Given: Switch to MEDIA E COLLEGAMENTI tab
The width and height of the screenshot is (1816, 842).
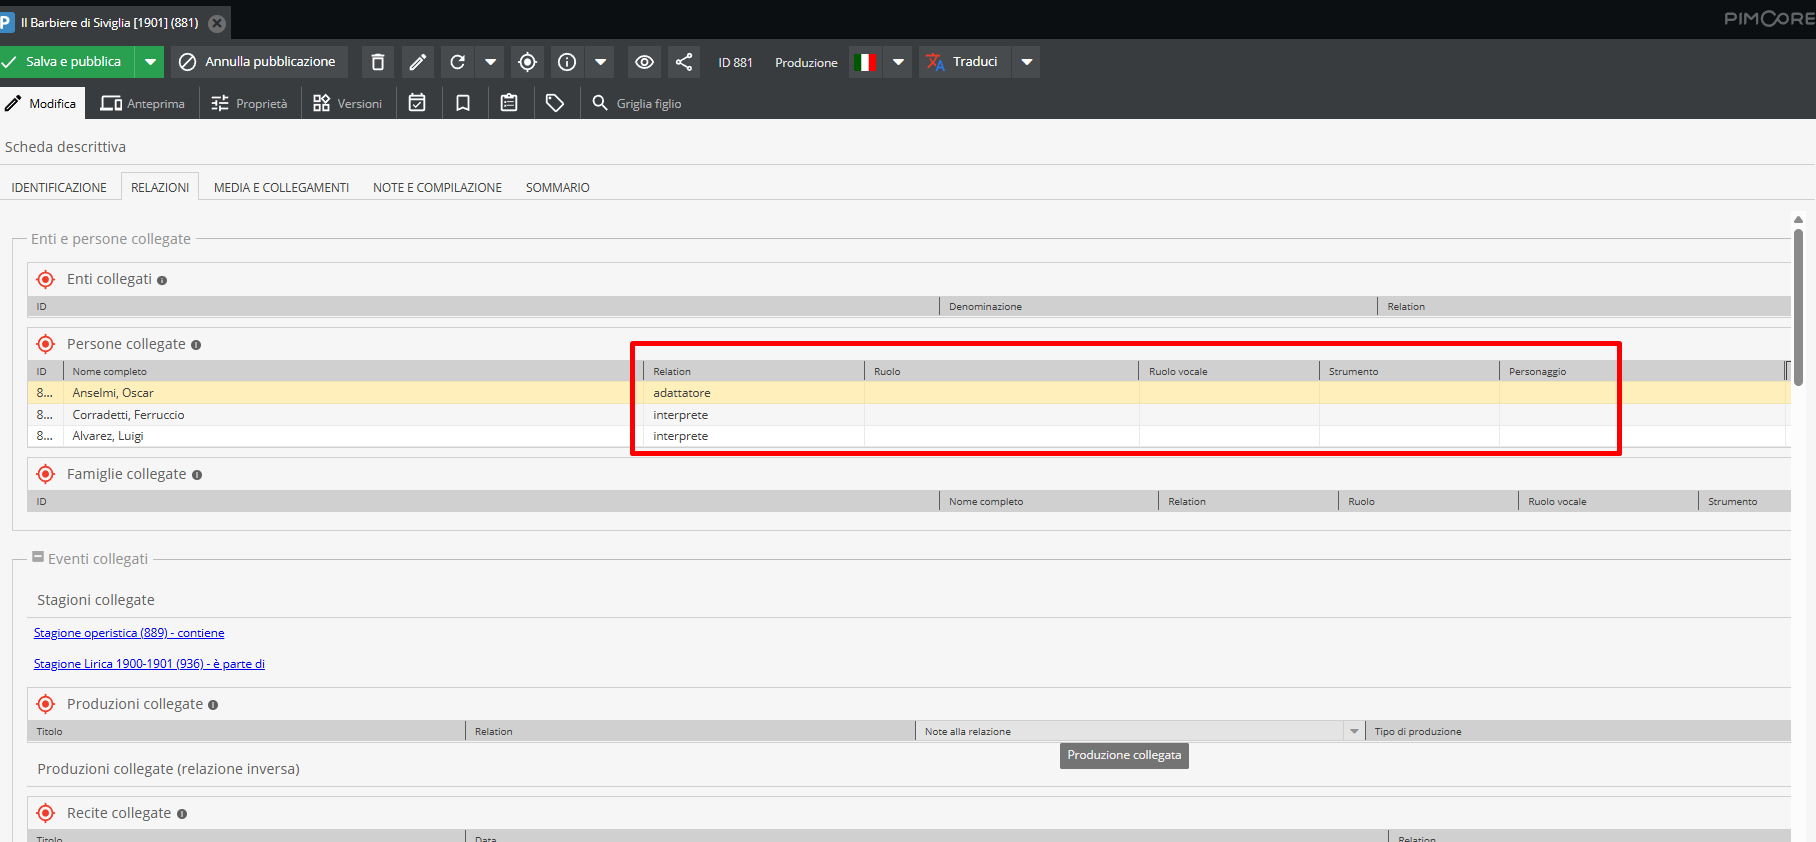Looking at the screenshot, I should tap(281, 187).
